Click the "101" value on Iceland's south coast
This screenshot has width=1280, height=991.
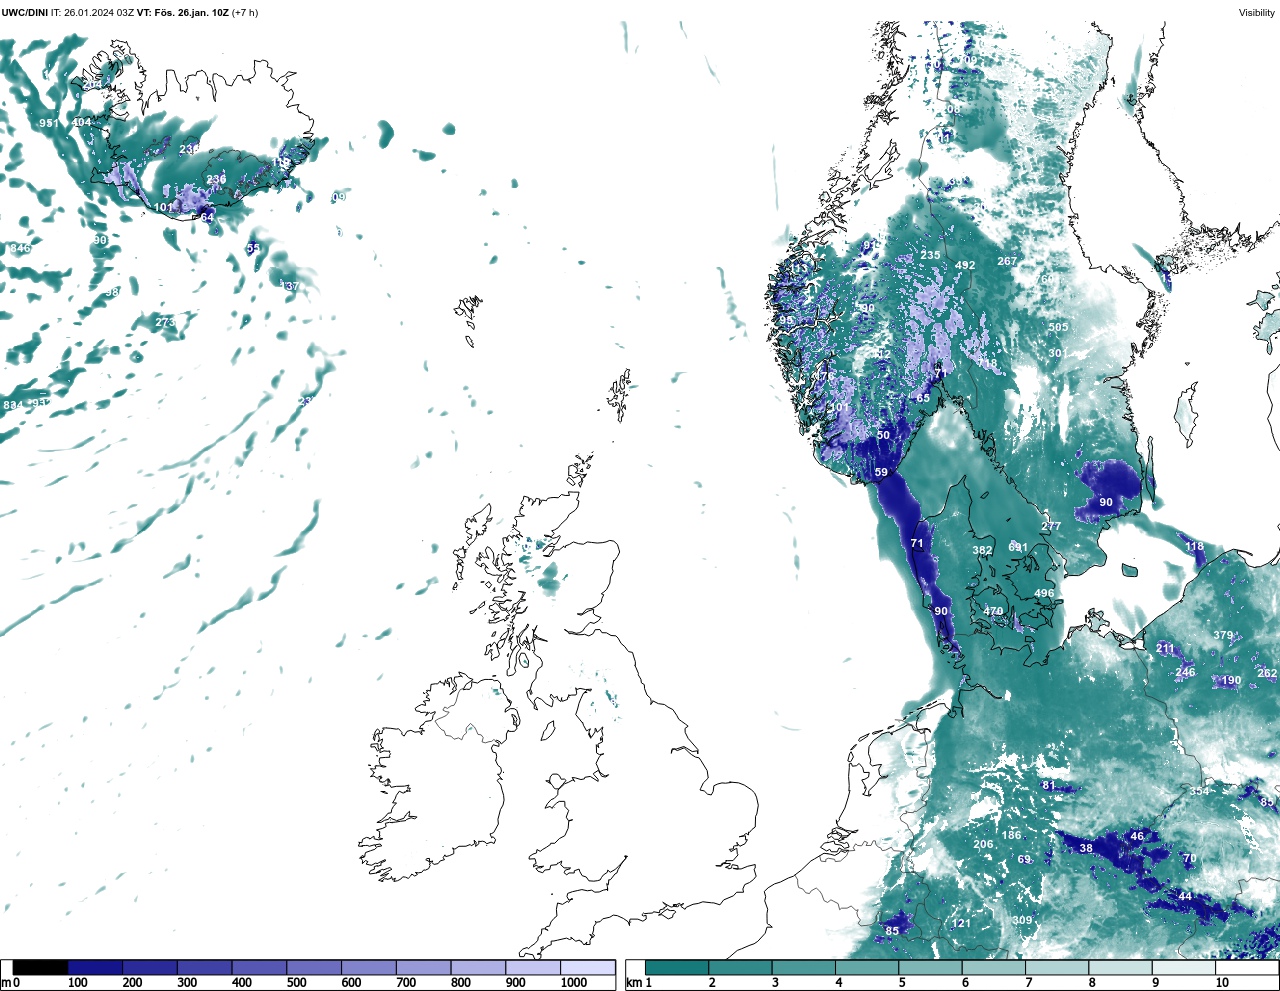[164, 208]
